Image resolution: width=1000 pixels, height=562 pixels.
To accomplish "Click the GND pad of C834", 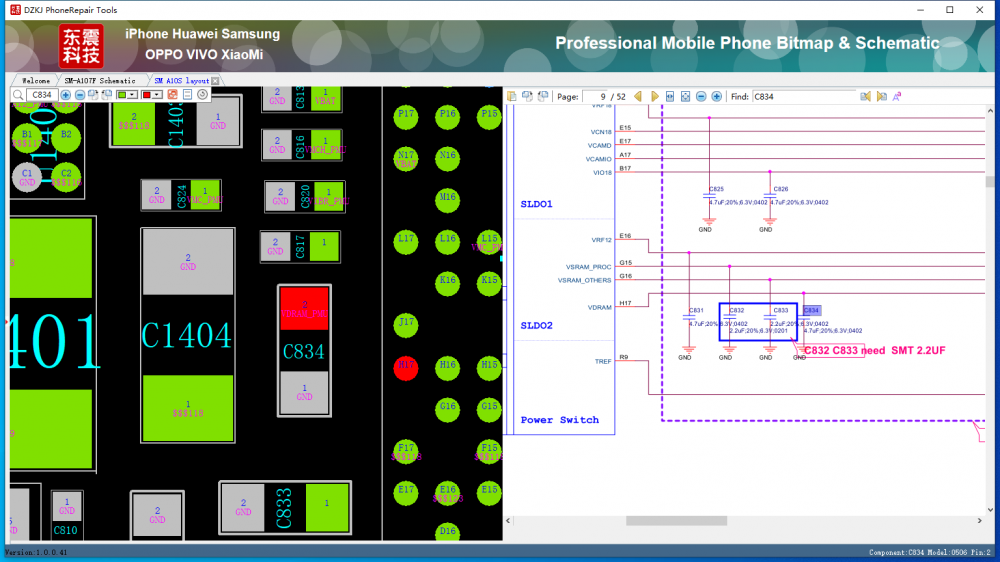I will point(304,392).
